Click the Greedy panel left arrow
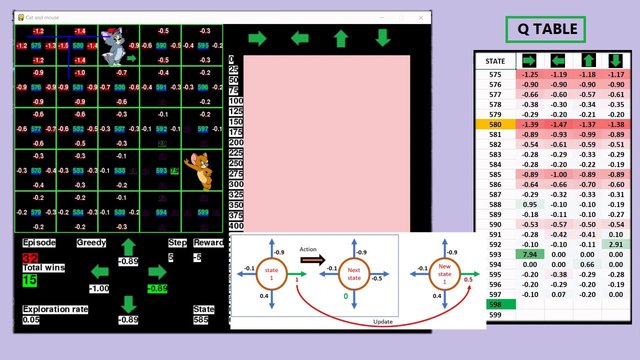The width and height of the screenshot is (640, 360). 100,271
